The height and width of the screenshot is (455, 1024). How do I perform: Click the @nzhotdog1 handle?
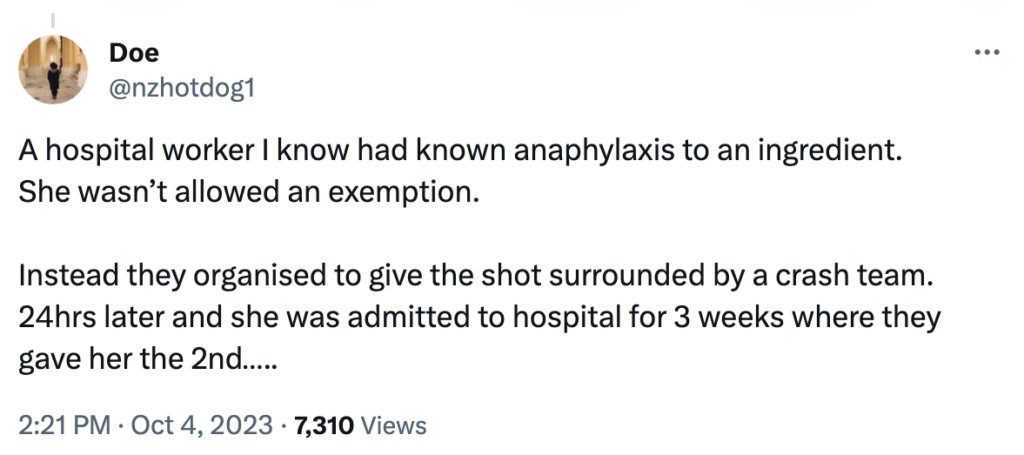pos(182,89)
